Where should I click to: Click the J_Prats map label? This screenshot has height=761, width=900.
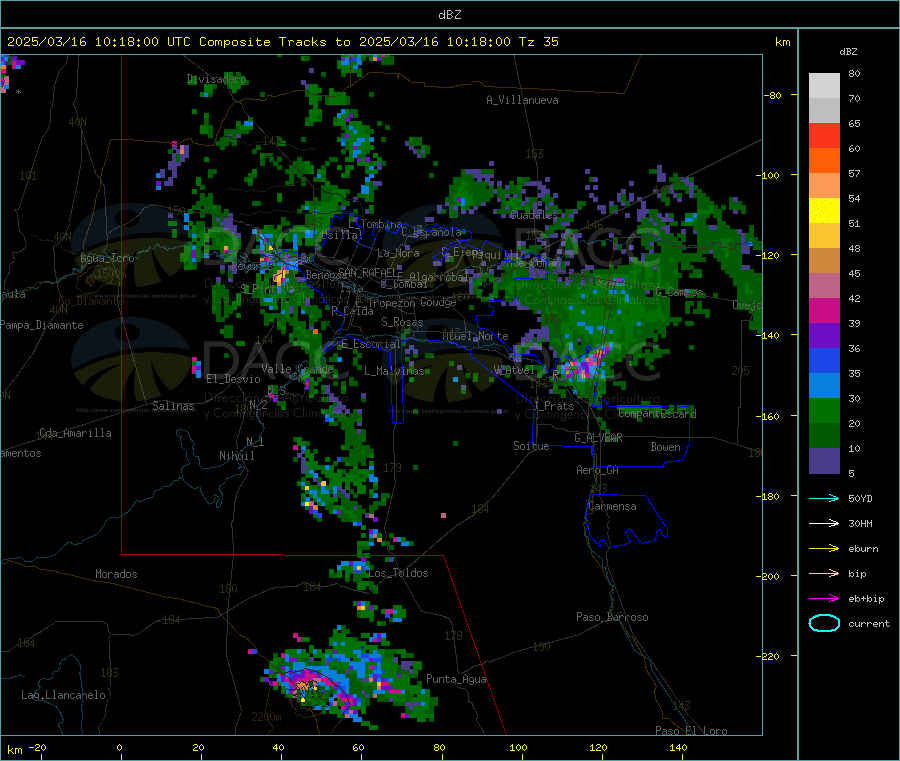(x=553, y=406)
